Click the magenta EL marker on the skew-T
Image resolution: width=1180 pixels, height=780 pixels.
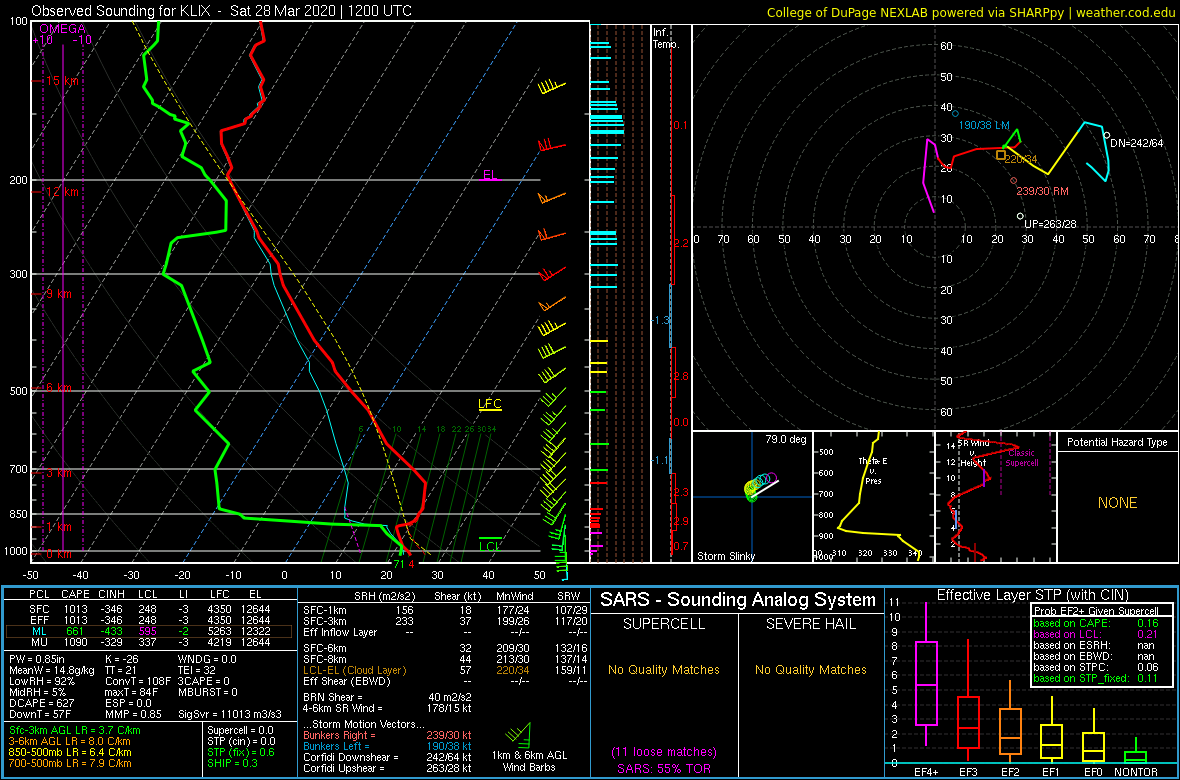[x=491, y=175]
